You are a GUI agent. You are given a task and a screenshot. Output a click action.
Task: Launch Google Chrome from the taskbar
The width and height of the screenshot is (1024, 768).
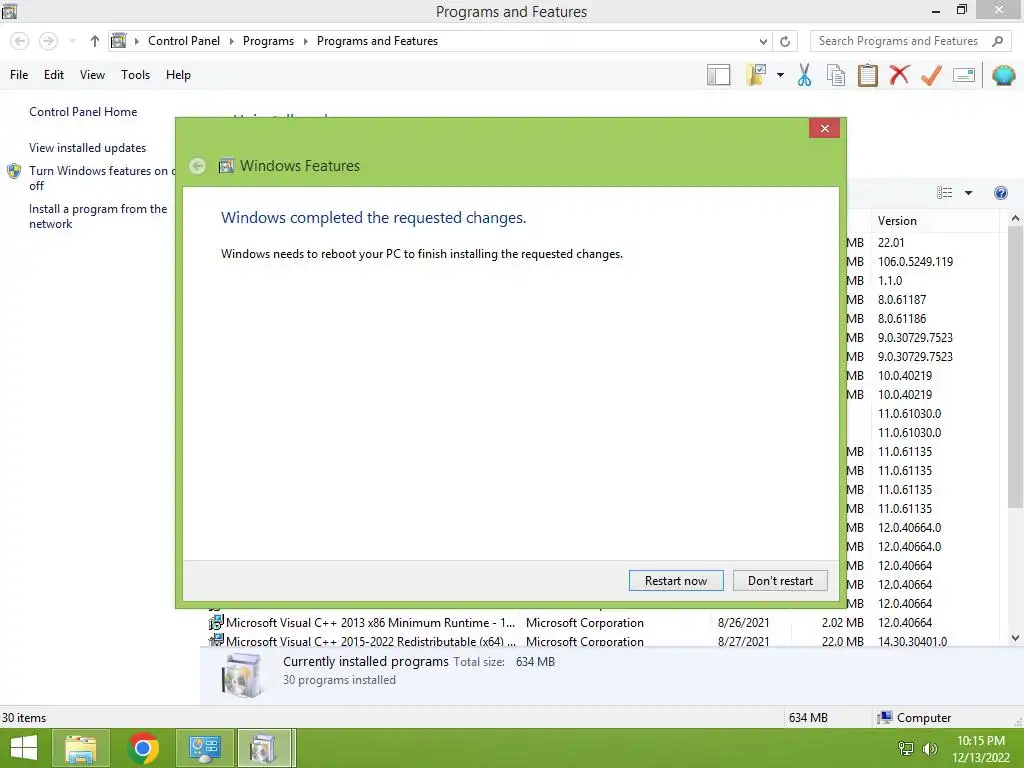click(x=143, y=748)
